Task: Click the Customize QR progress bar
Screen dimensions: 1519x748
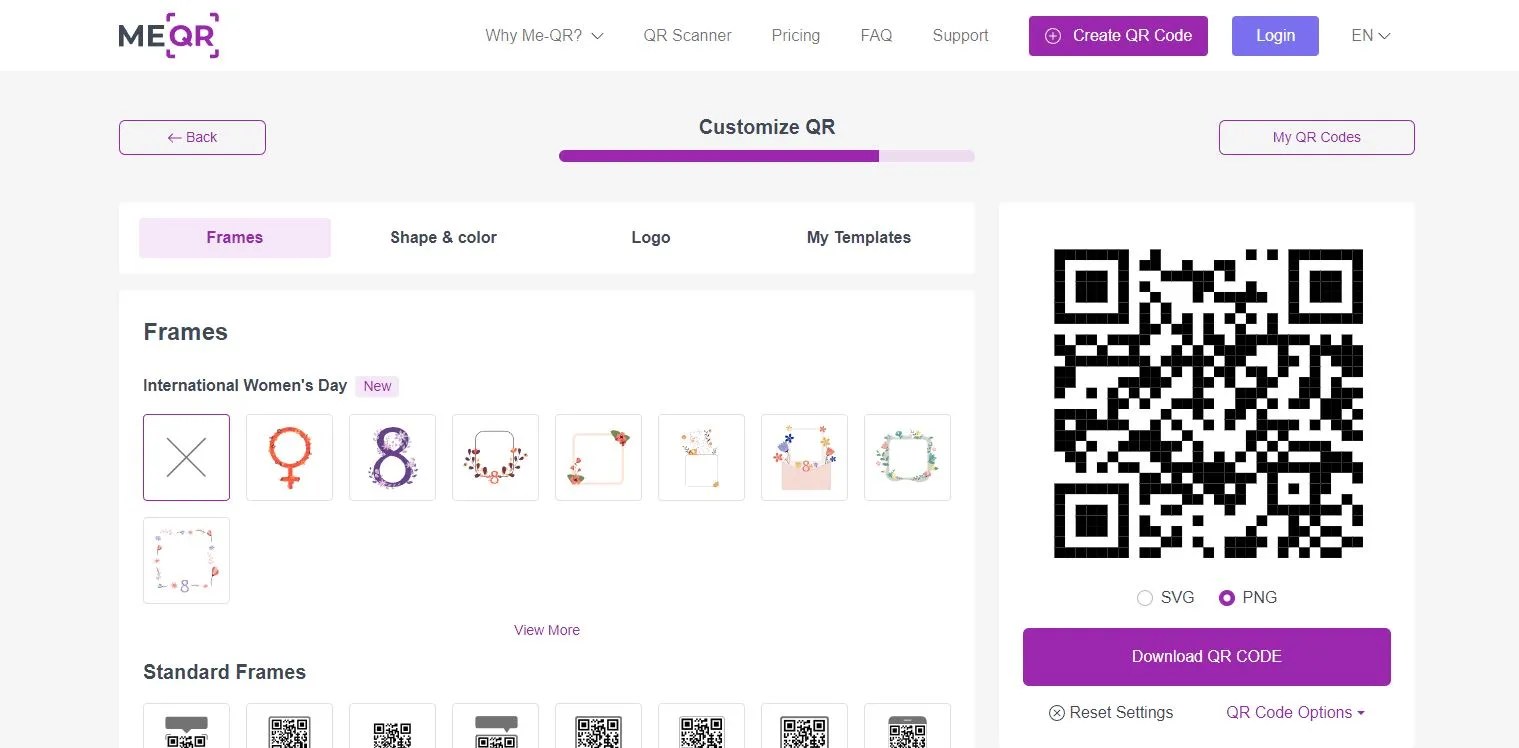Action: (x=766, y=156)
